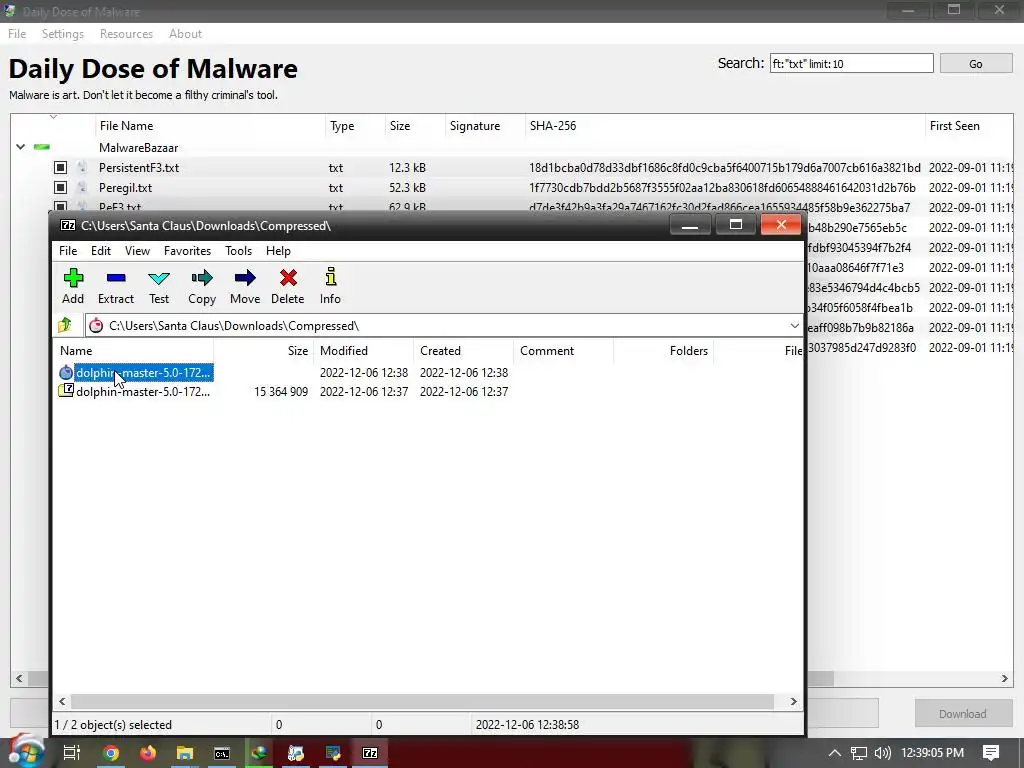Open About menu in Daily Dose of Malware
The width and height of the screenshot is (1024, 768).
pyautogui.click(x=185, y=34)
